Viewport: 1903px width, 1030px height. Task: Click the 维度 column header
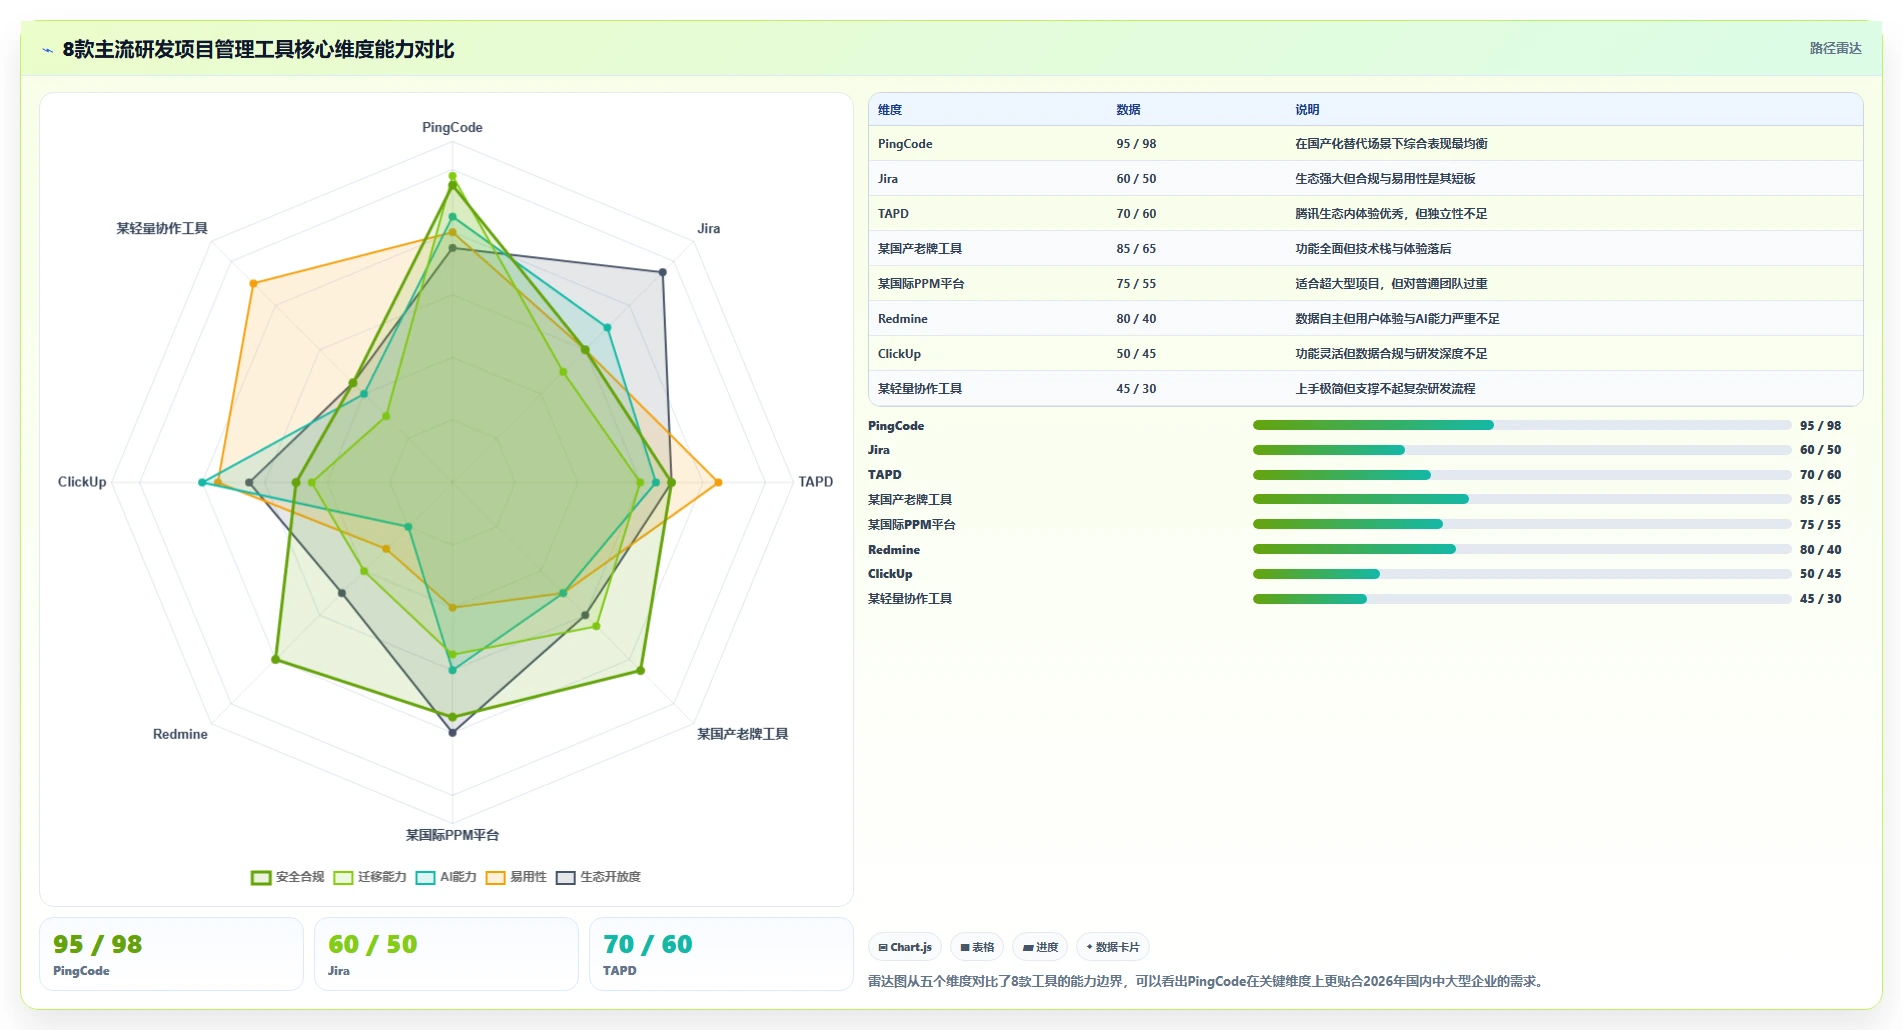point(890,110)
